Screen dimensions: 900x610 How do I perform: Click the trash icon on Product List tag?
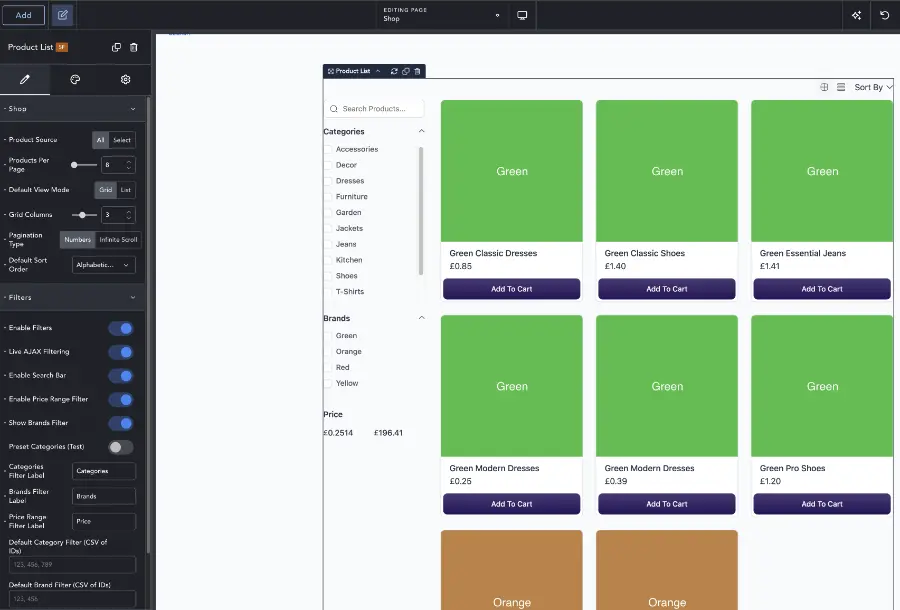(x=417, y=71)
